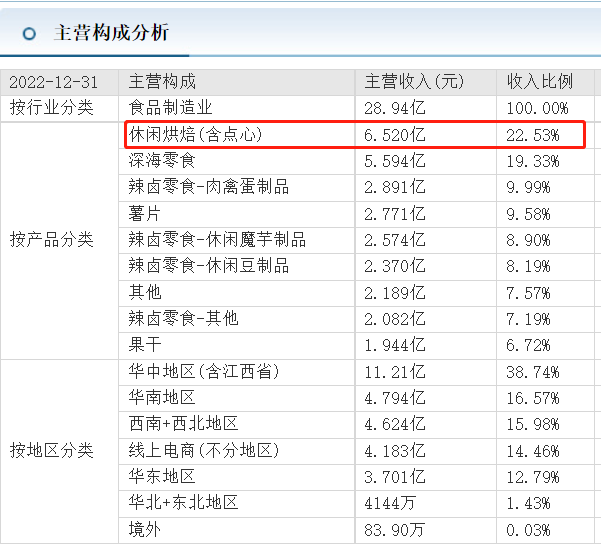Select the 按产品分类 category cell

(x=52, y=240)
